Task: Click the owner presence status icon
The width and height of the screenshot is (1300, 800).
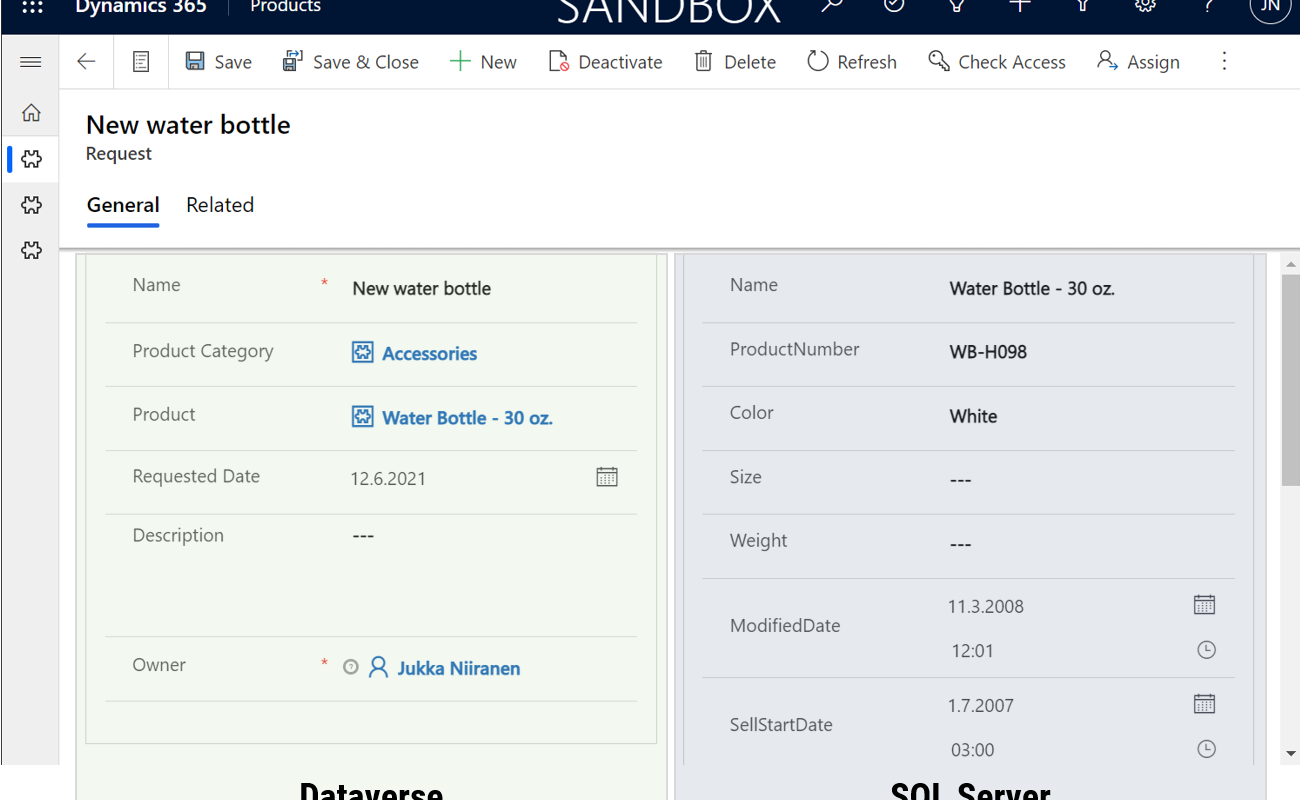Action: point(350,667)
